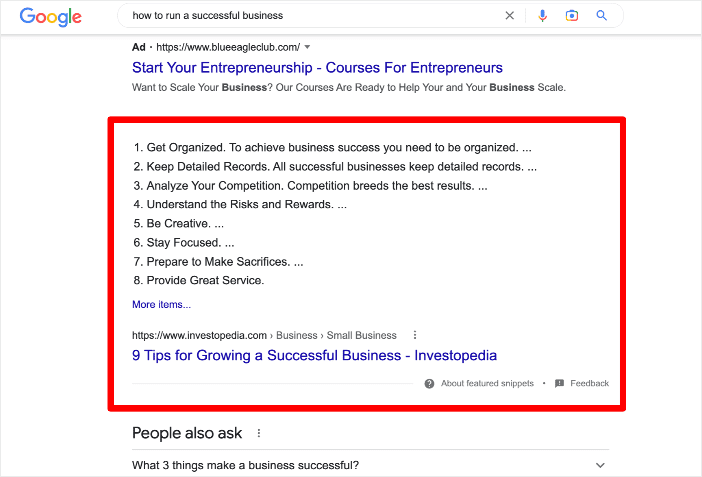The width and height of the screenshot is (702, 477).
Task: Click the expand chevron on first question
Action: coord(600,465)
